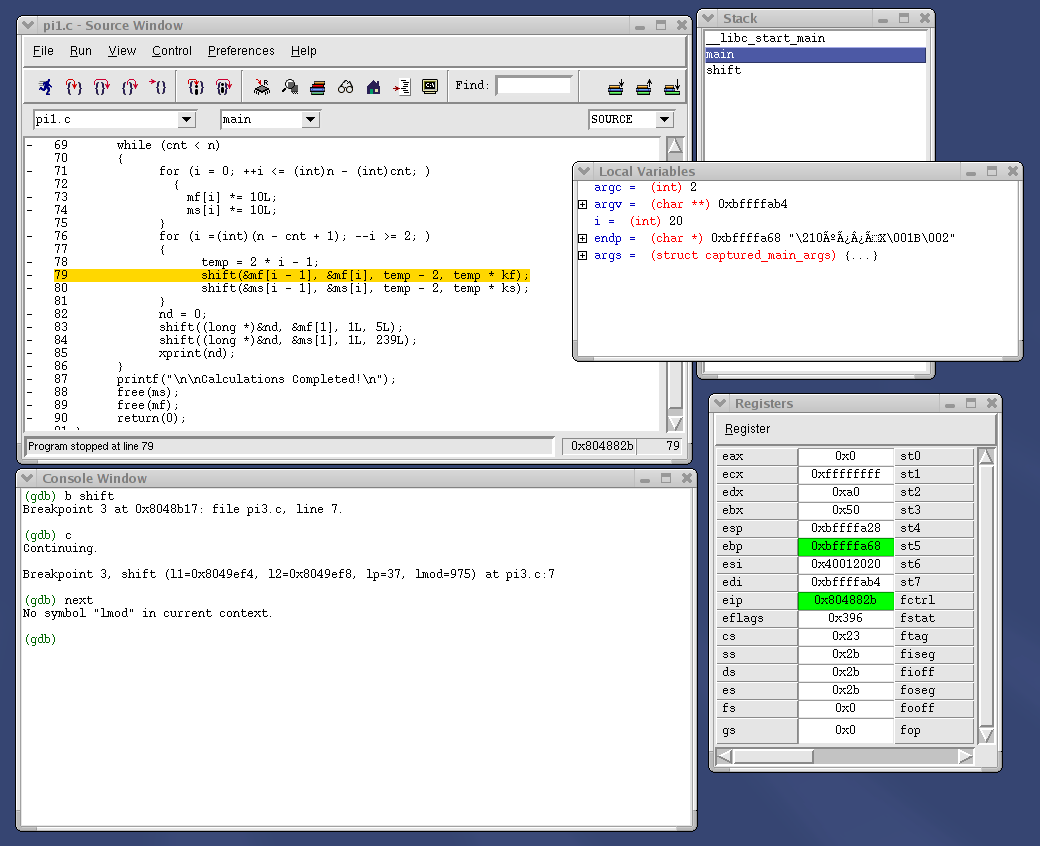
Task: Open the Stack window title bar menu icon
Action: (708, 18)
